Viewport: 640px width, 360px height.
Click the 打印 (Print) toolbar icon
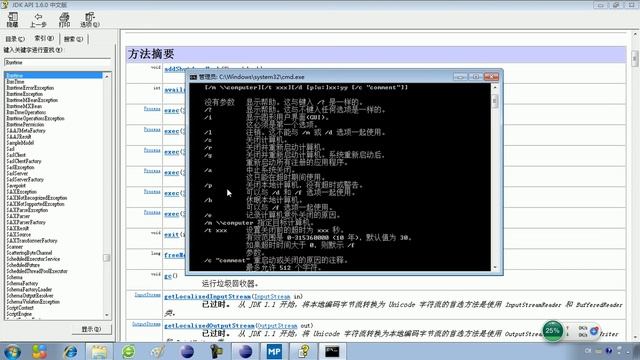click(64, 19)
